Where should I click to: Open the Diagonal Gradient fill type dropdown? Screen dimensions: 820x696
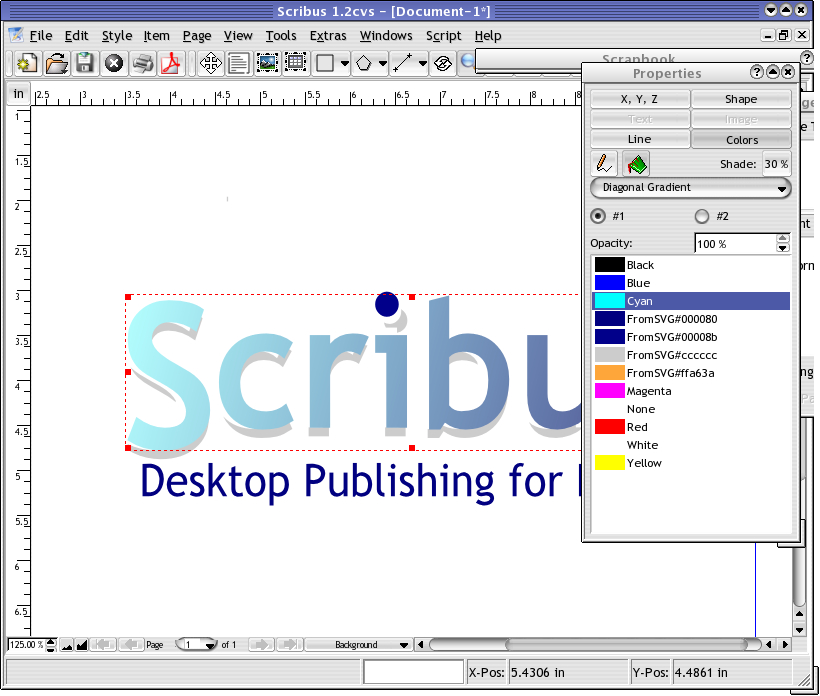[x=690, y=188]
